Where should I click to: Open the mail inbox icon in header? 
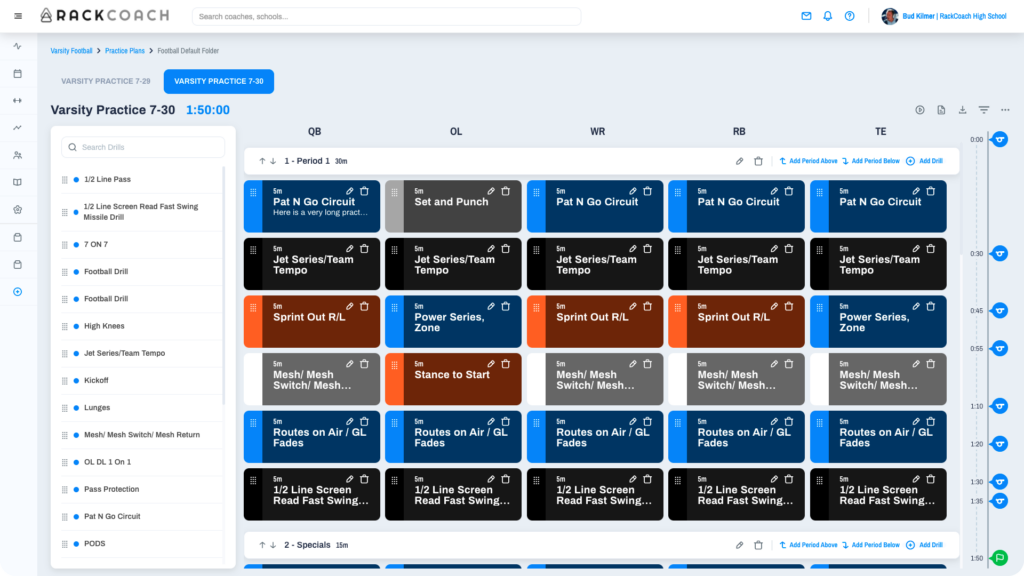[806, 16]
